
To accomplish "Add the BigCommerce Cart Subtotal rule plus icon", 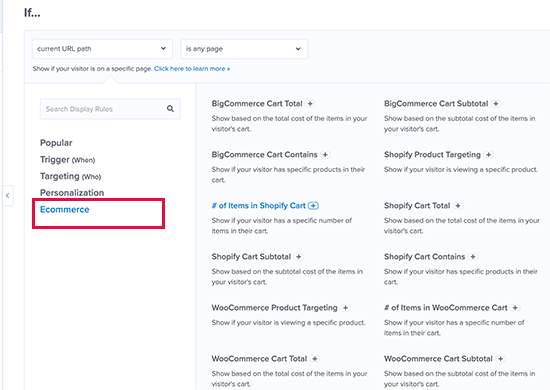I will click(496, 104).
